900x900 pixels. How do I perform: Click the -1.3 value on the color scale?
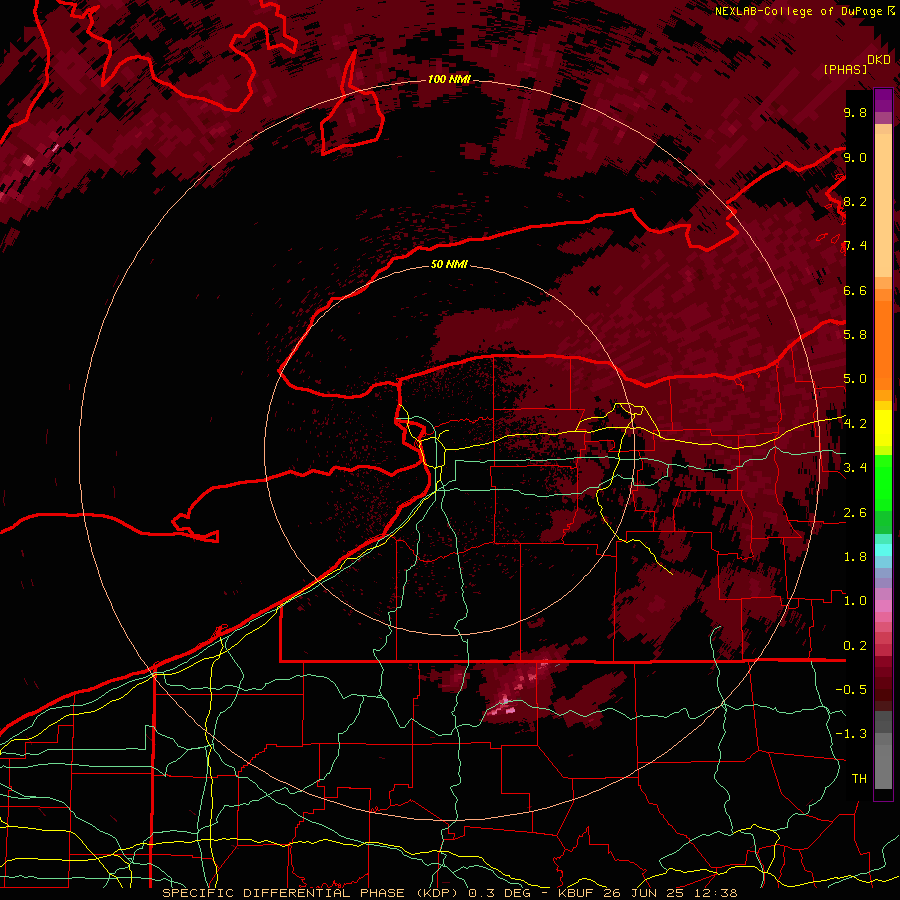pyautogui.click(x=851, y=734)
